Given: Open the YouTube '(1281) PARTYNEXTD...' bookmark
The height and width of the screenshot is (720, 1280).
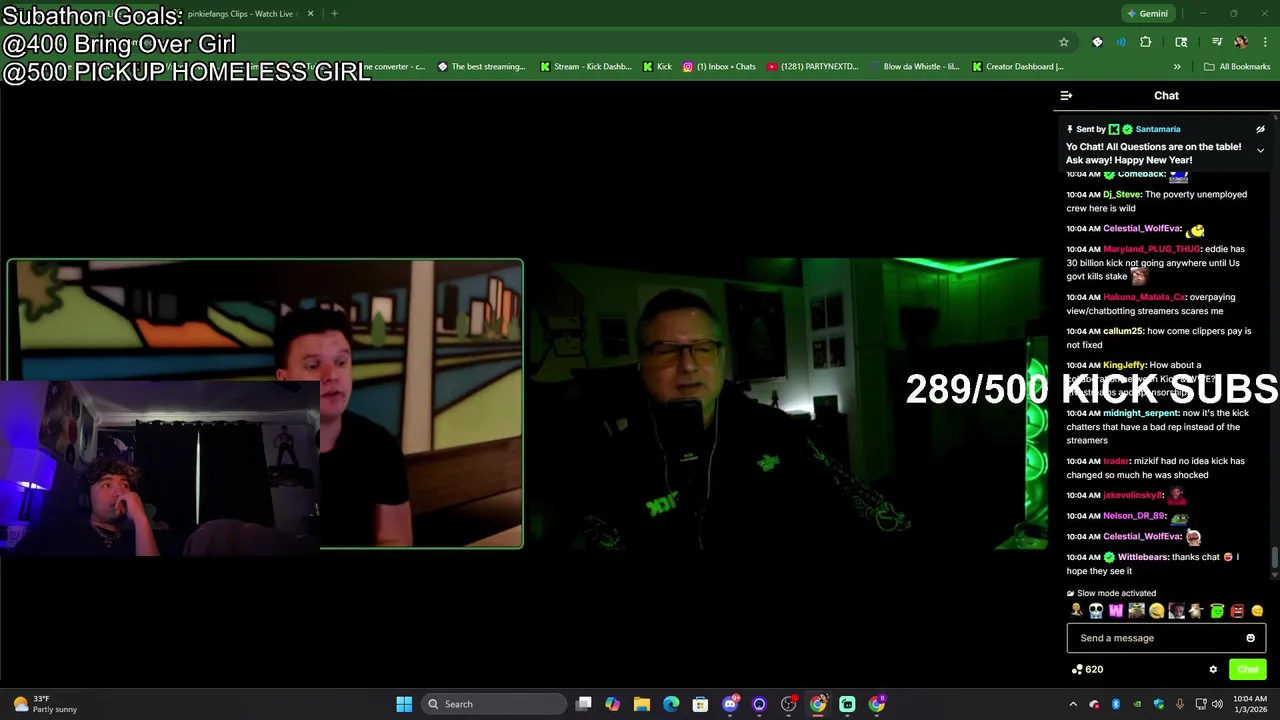Looking at the screenshot, I should (x=813, y=67).
